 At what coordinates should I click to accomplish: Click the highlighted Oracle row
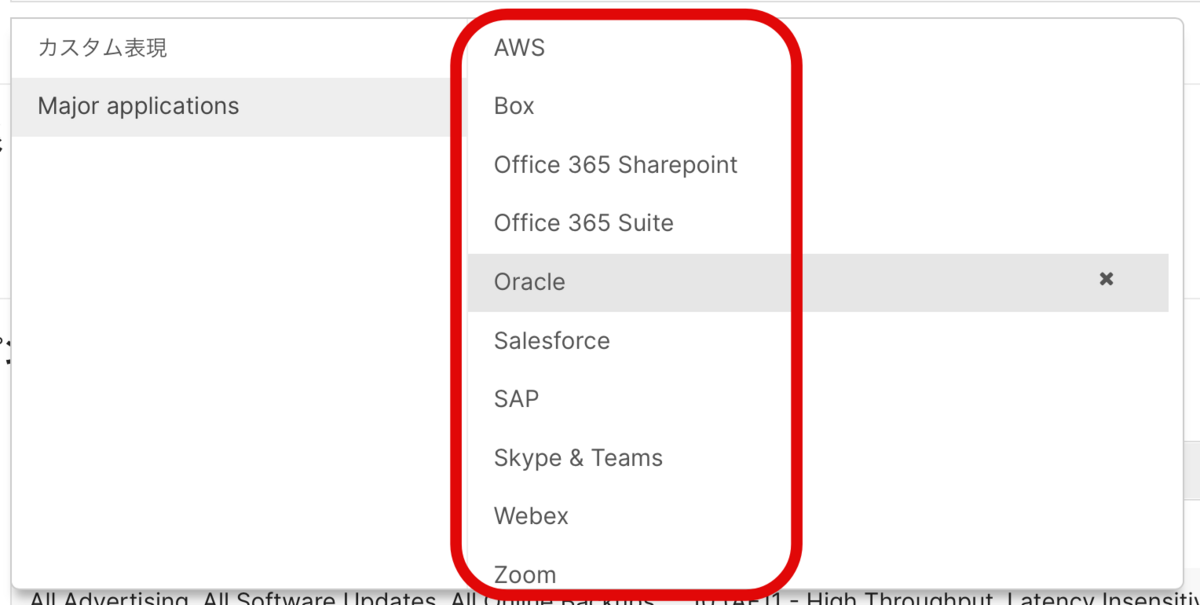click(x=818, y=282)
